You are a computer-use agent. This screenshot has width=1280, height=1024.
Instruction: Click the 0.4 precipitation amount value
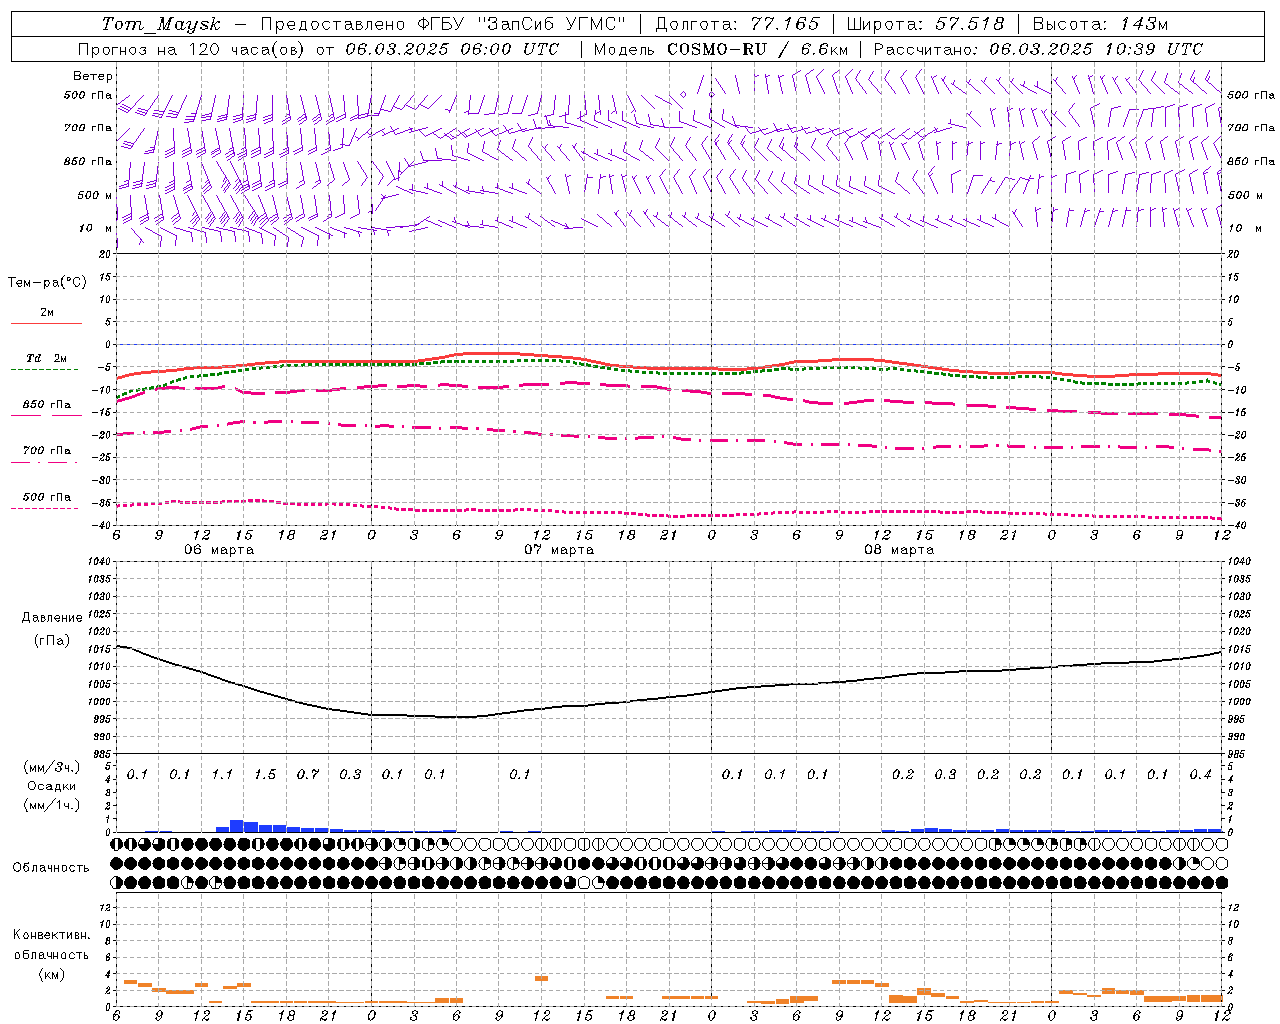1200,774
